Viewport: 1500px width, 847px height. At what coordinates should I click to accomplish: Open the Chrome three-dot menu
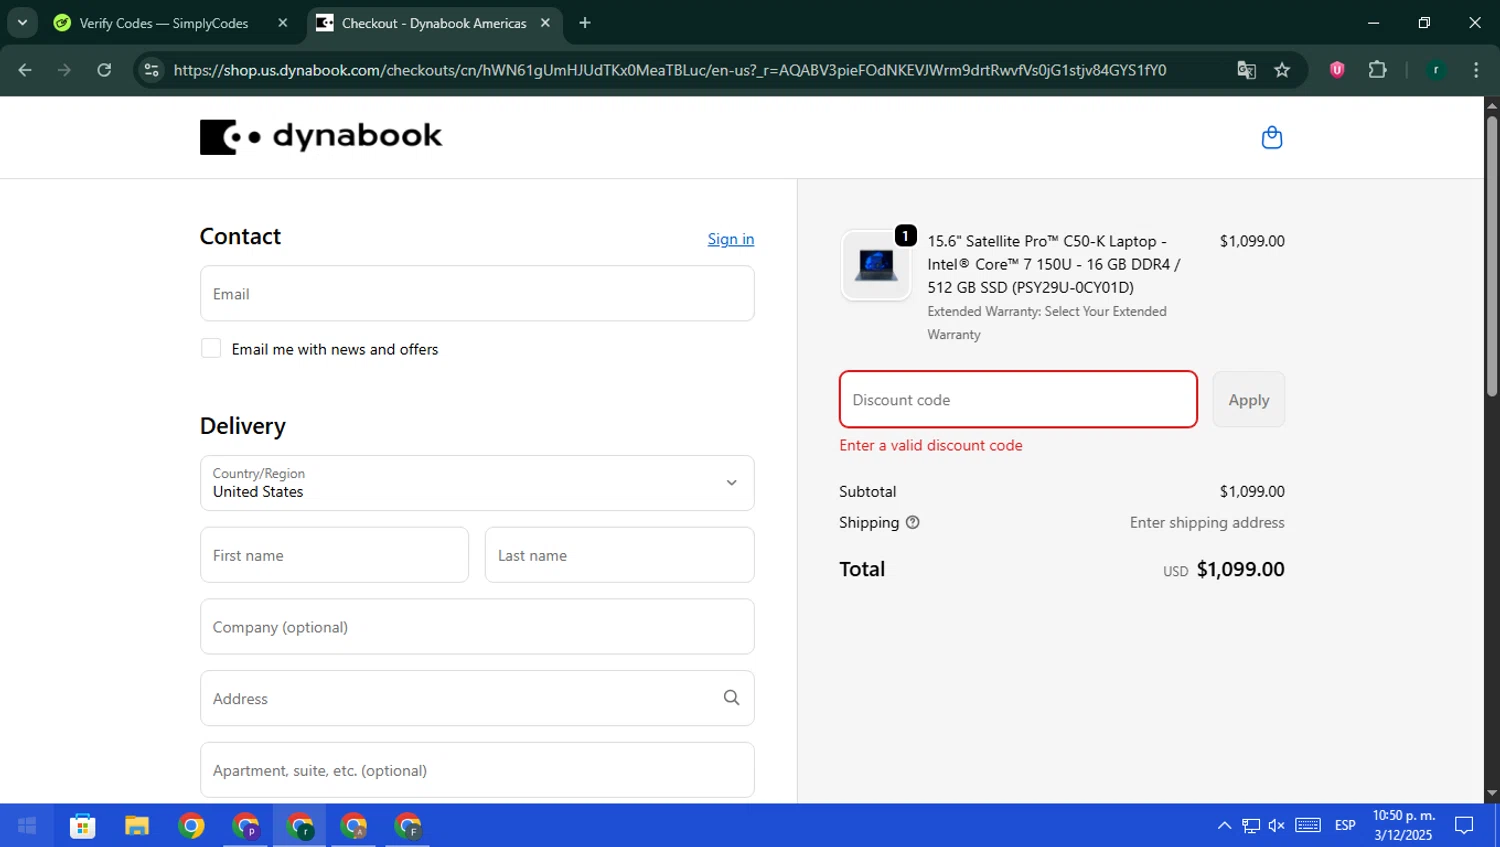click(x=1476, y=70)
